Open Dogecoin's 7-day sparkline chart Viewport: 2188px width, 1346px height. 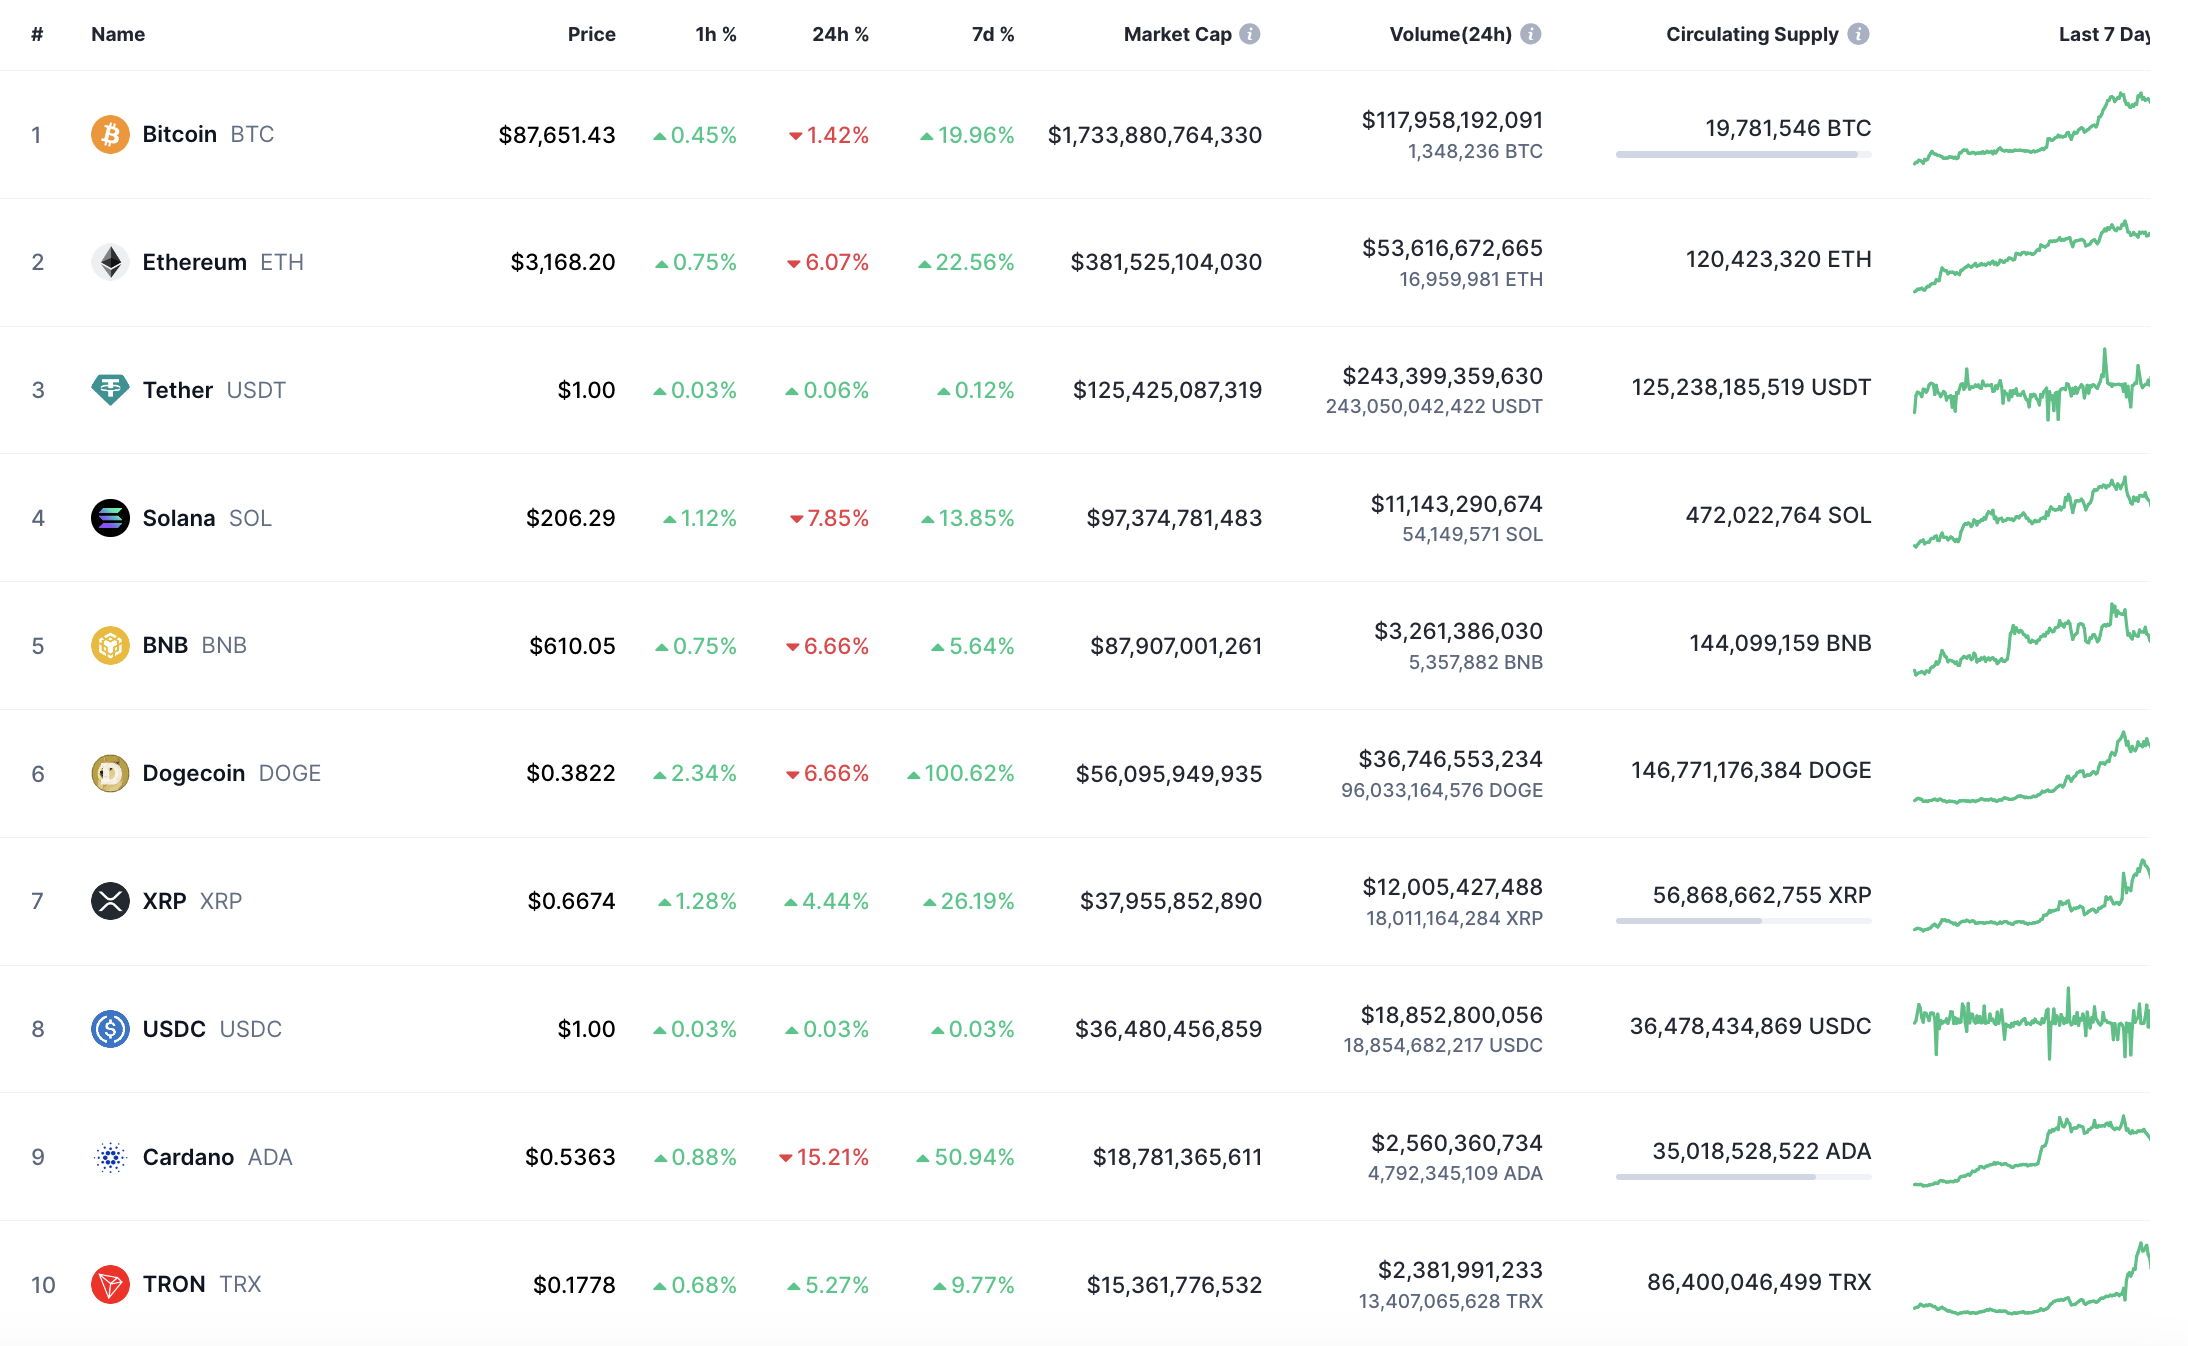[2030, 770]
